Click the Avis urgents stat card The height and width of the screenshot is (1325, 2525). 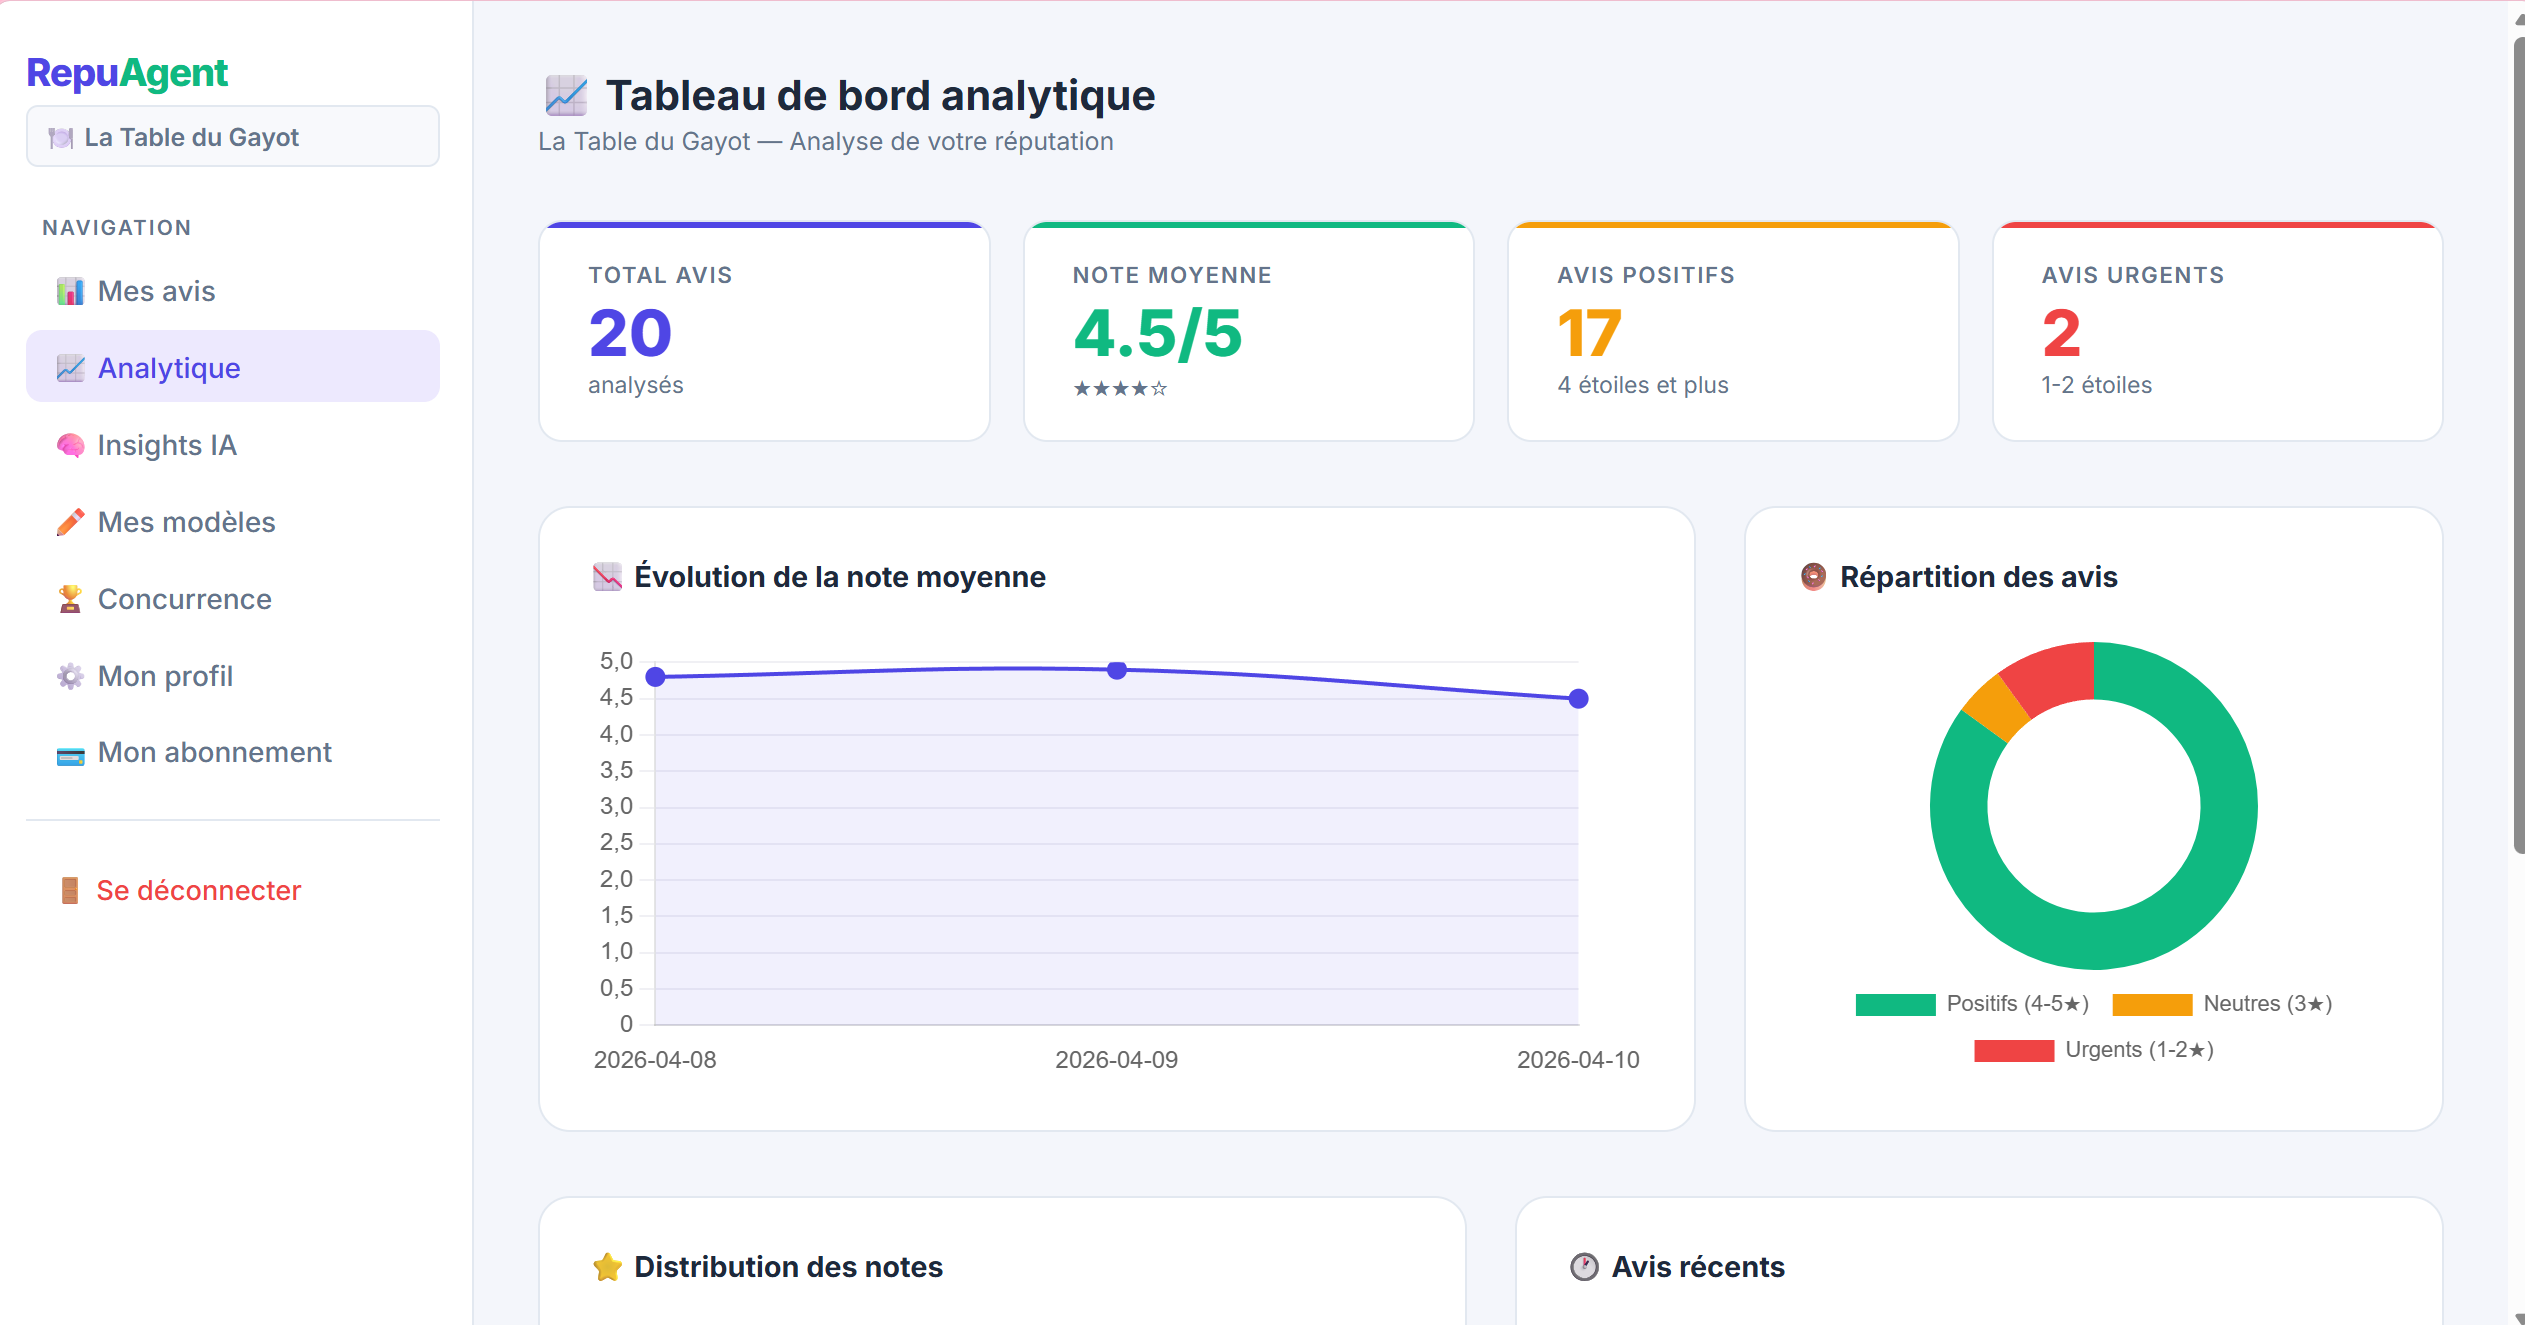tap(2217, 332)
